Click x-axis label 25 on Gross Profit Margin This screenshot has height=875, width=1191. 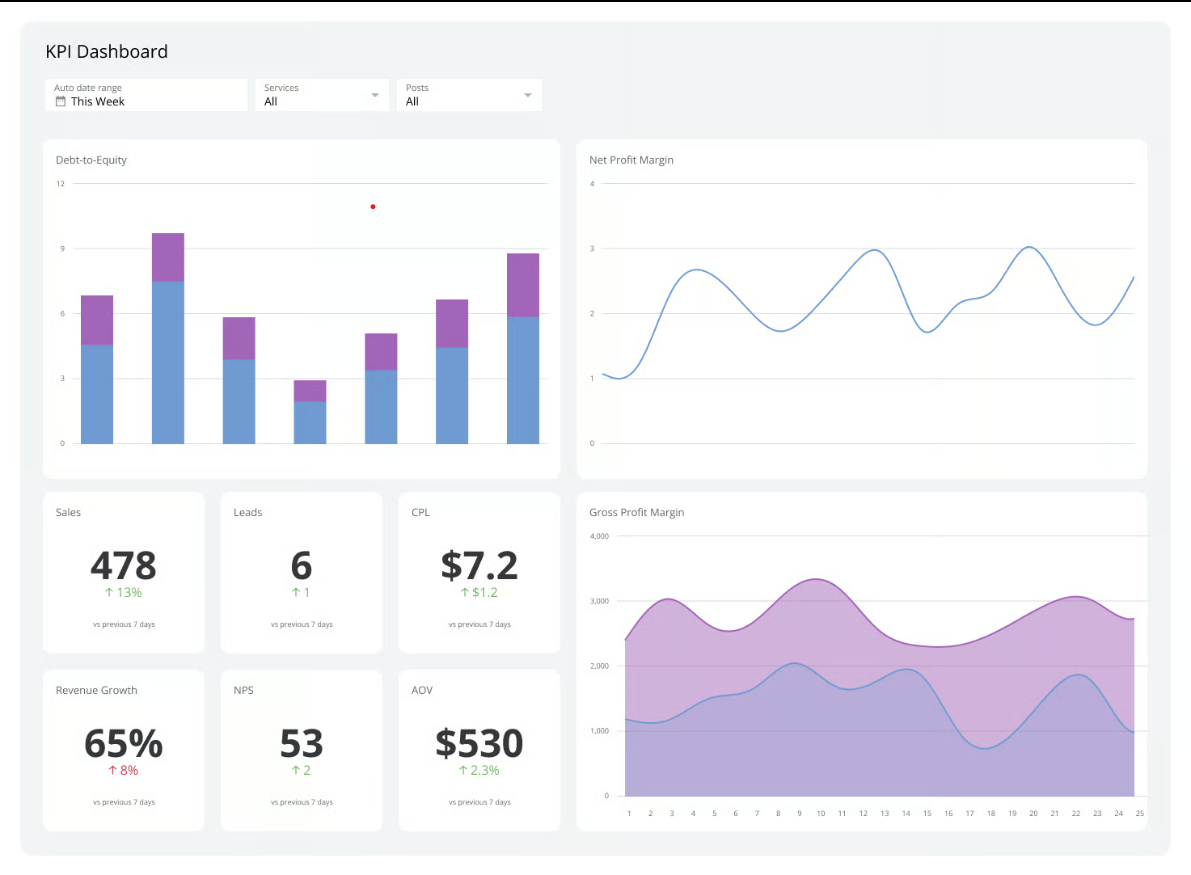pos(1140,813)
